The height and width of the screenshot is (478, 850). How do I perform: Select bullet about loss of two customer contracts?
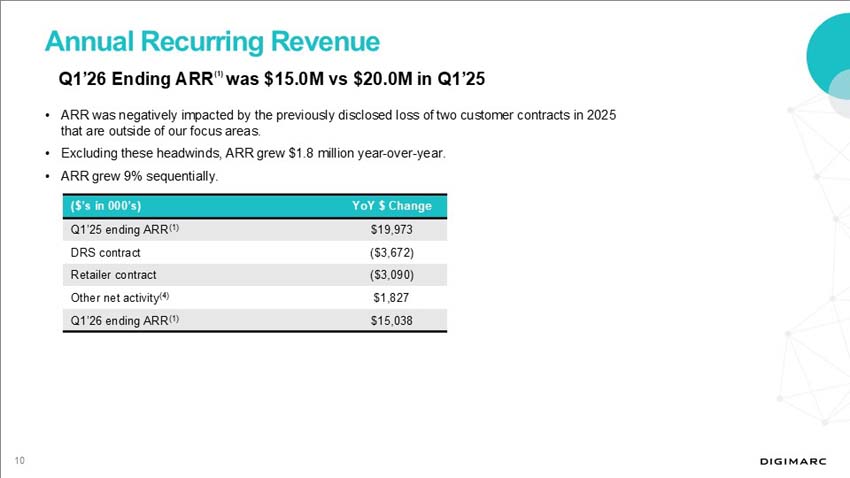338,123
